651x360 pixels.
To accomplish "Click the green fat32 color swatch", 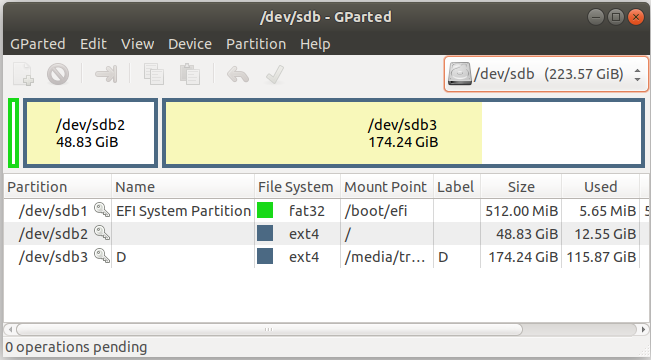I will tap(265, 211).
